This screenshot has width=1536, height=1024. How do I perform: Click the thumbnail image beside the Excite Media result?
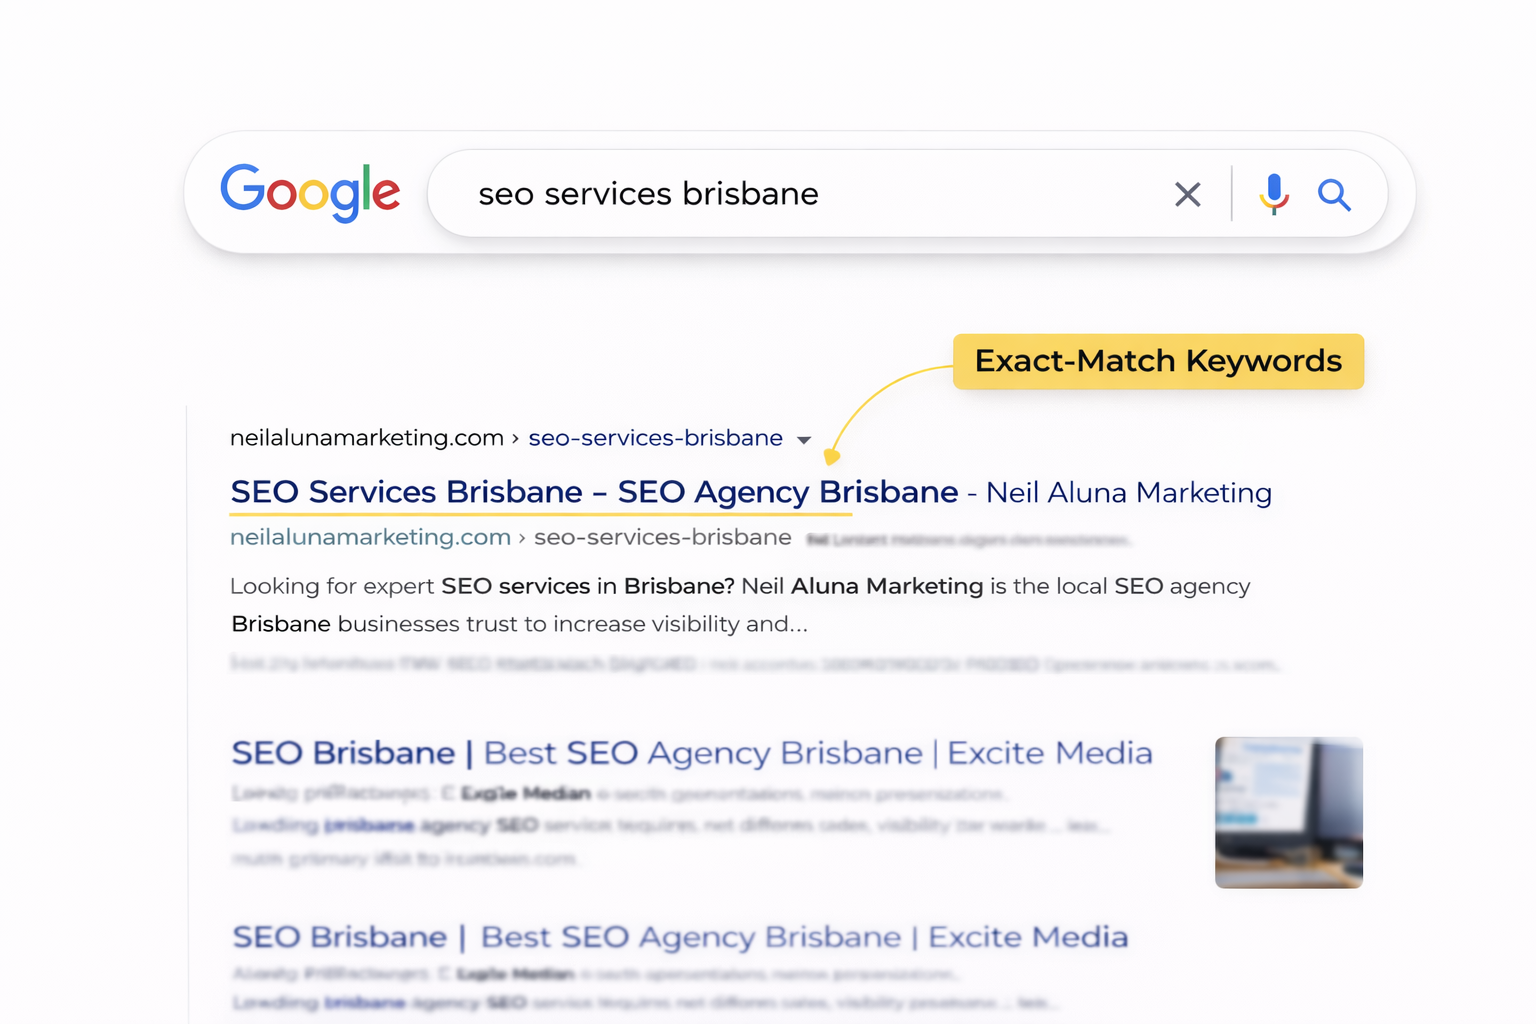(1288, 812)
